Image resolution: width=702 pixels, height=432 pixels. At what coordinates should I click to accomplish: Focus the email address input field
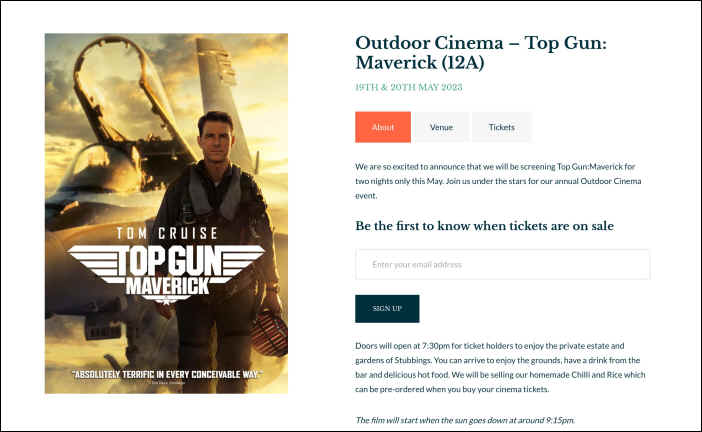click(502, 265)
